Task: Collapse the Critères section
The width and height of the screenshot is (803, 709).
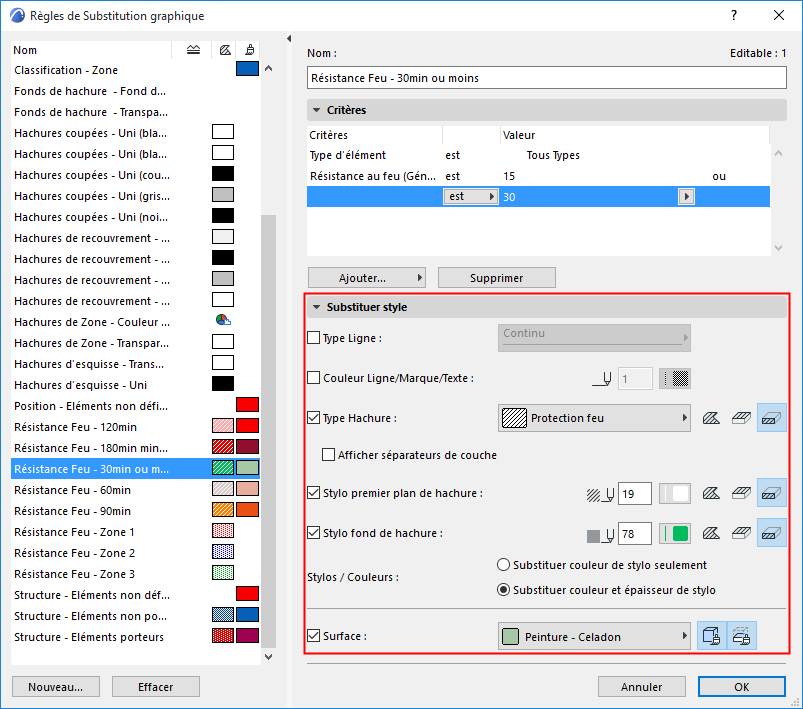Action: click(x=316, y=110)
